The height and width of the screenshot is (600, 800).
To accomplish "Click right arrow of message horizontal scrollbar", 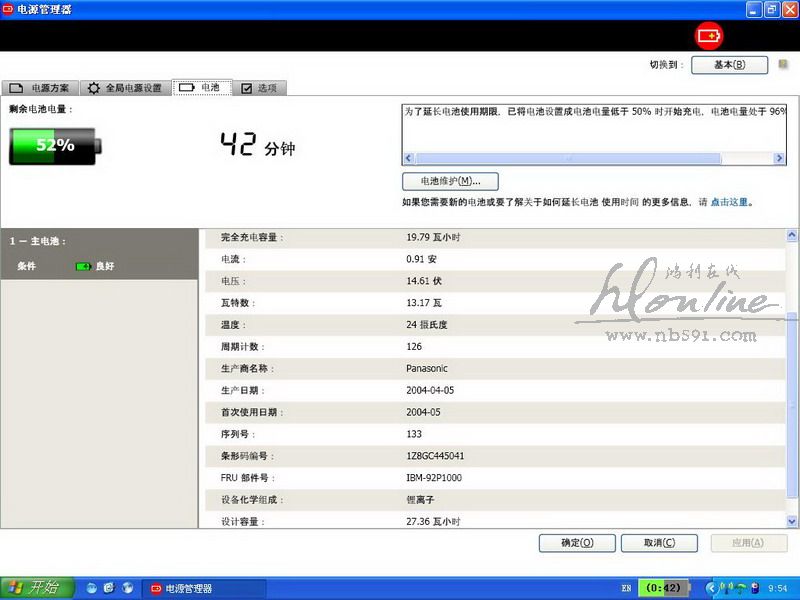I will coord(779,159).
